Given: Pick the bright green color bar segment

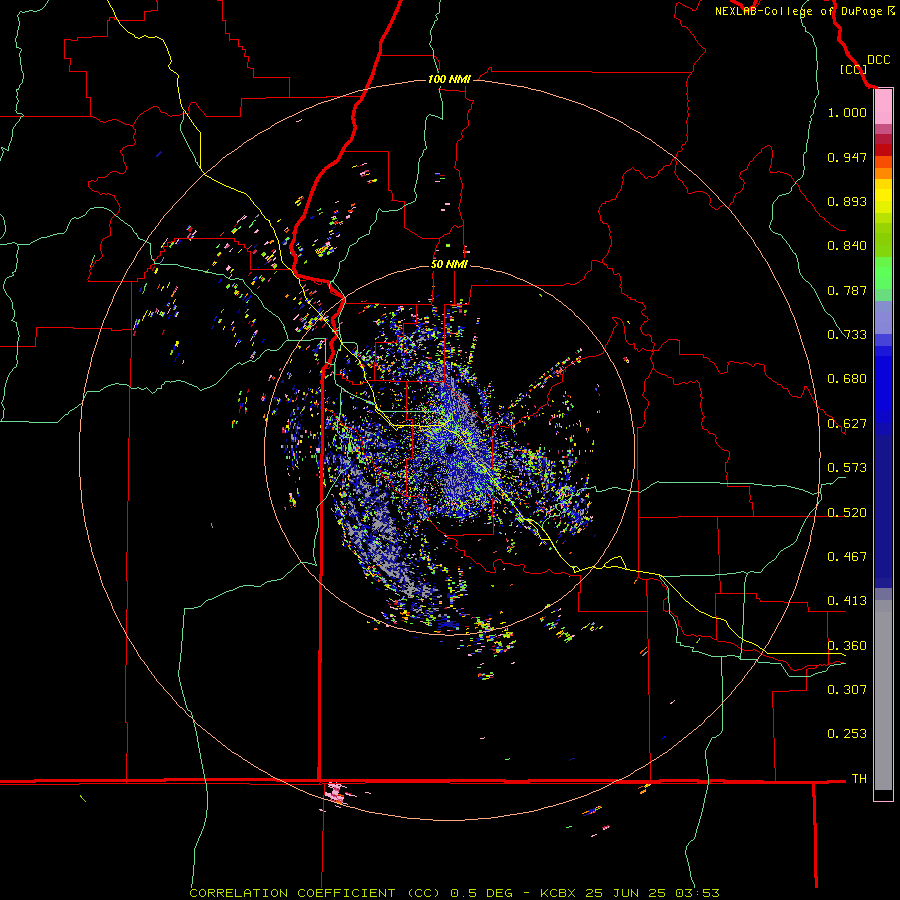Looking at the screenshot, I should (x=883, y=273).
